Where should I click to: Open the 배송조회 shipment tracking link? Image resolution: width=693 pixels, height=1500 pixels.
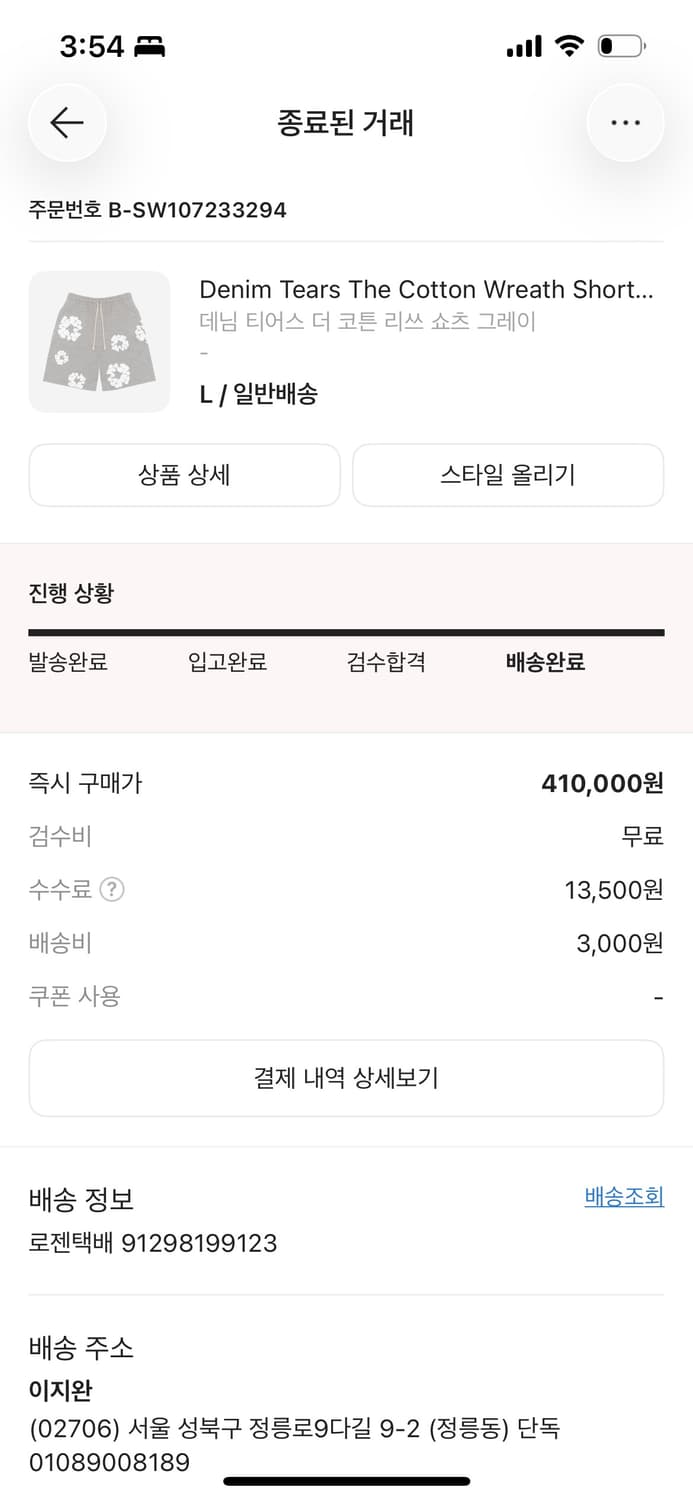point(623,1196)
